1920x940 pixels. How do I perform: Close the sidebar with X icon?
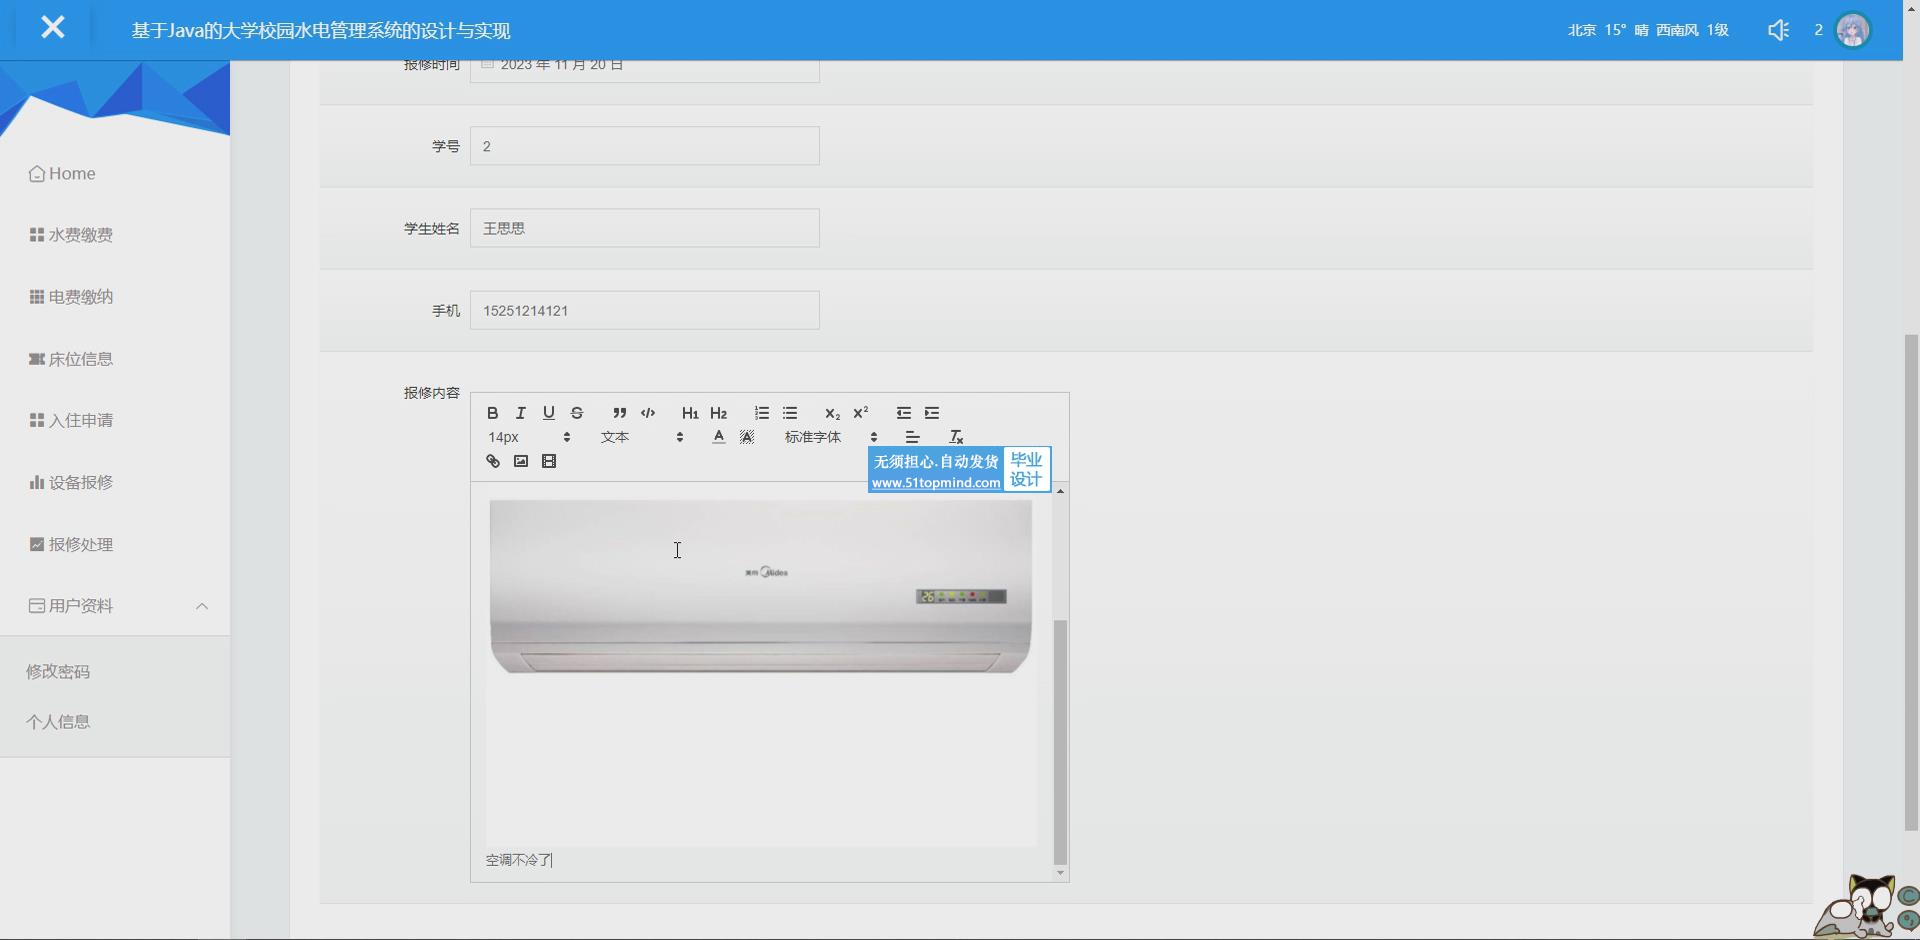pyautogui.click(x=53, y=28)
